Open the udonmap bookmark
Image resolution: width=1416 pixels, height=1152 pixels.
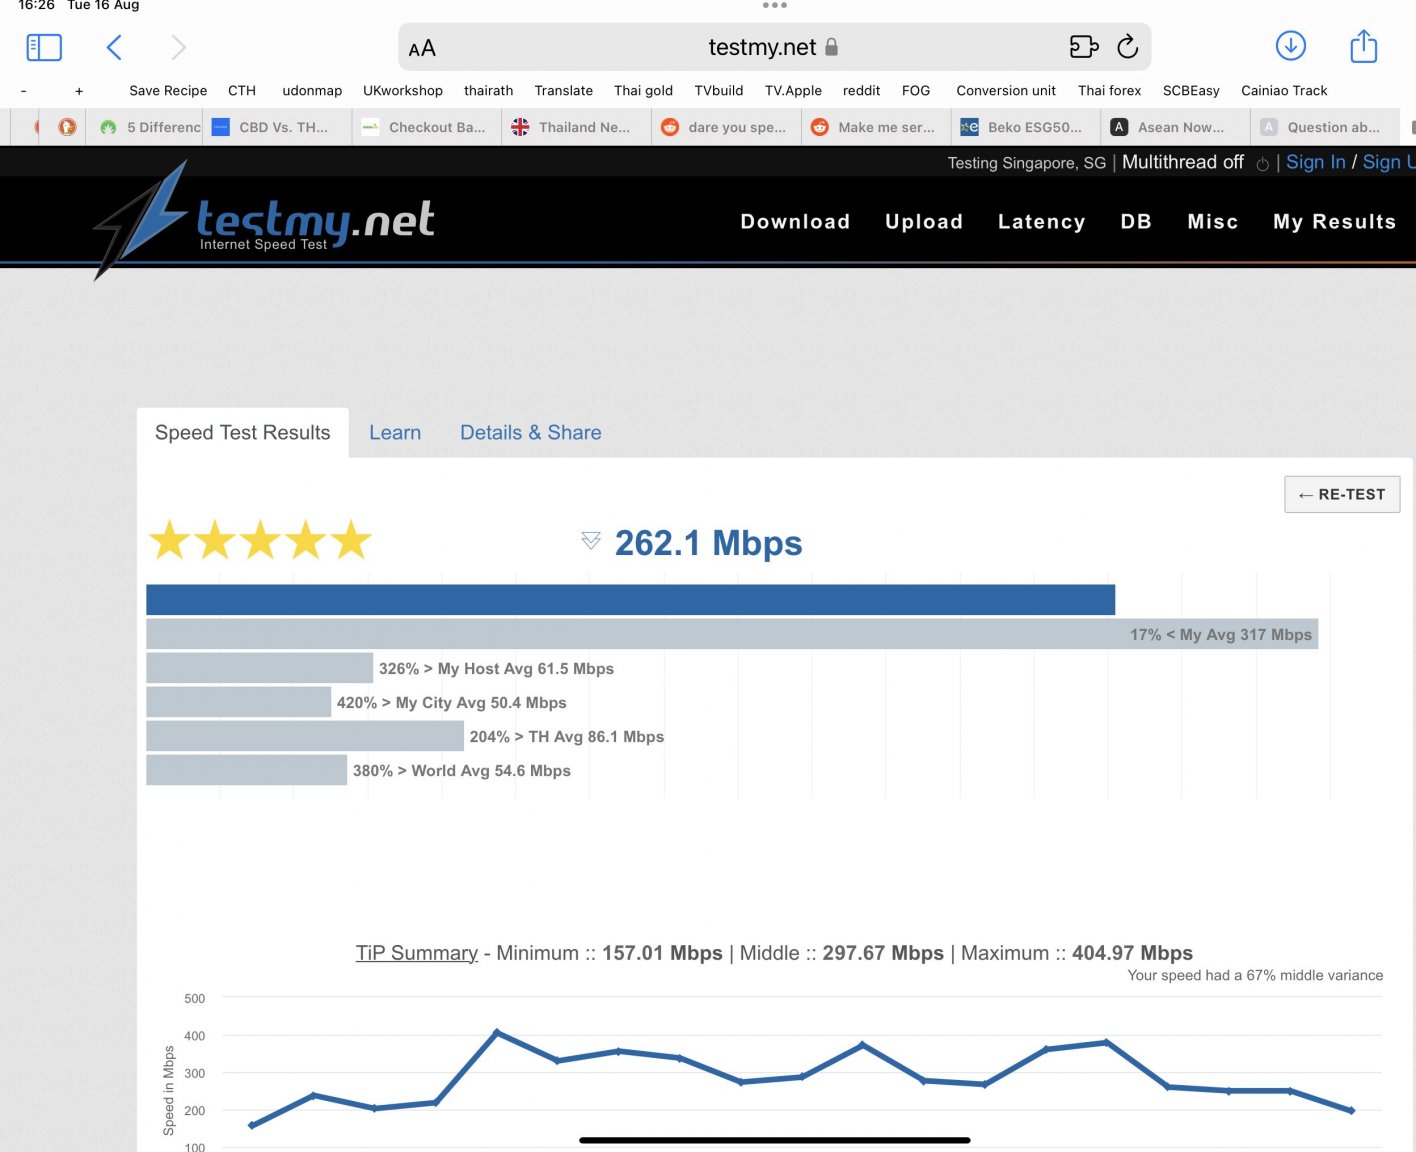[312, 90]
